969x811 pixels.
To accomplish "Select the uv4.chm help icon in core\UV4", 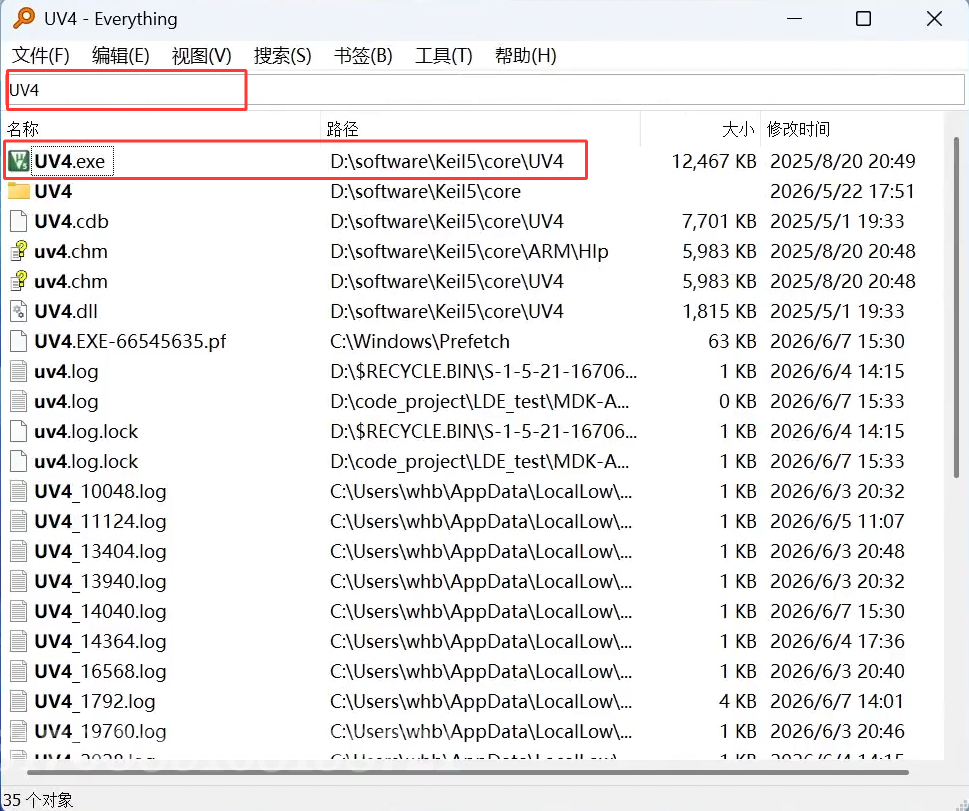I will [19, 281].
